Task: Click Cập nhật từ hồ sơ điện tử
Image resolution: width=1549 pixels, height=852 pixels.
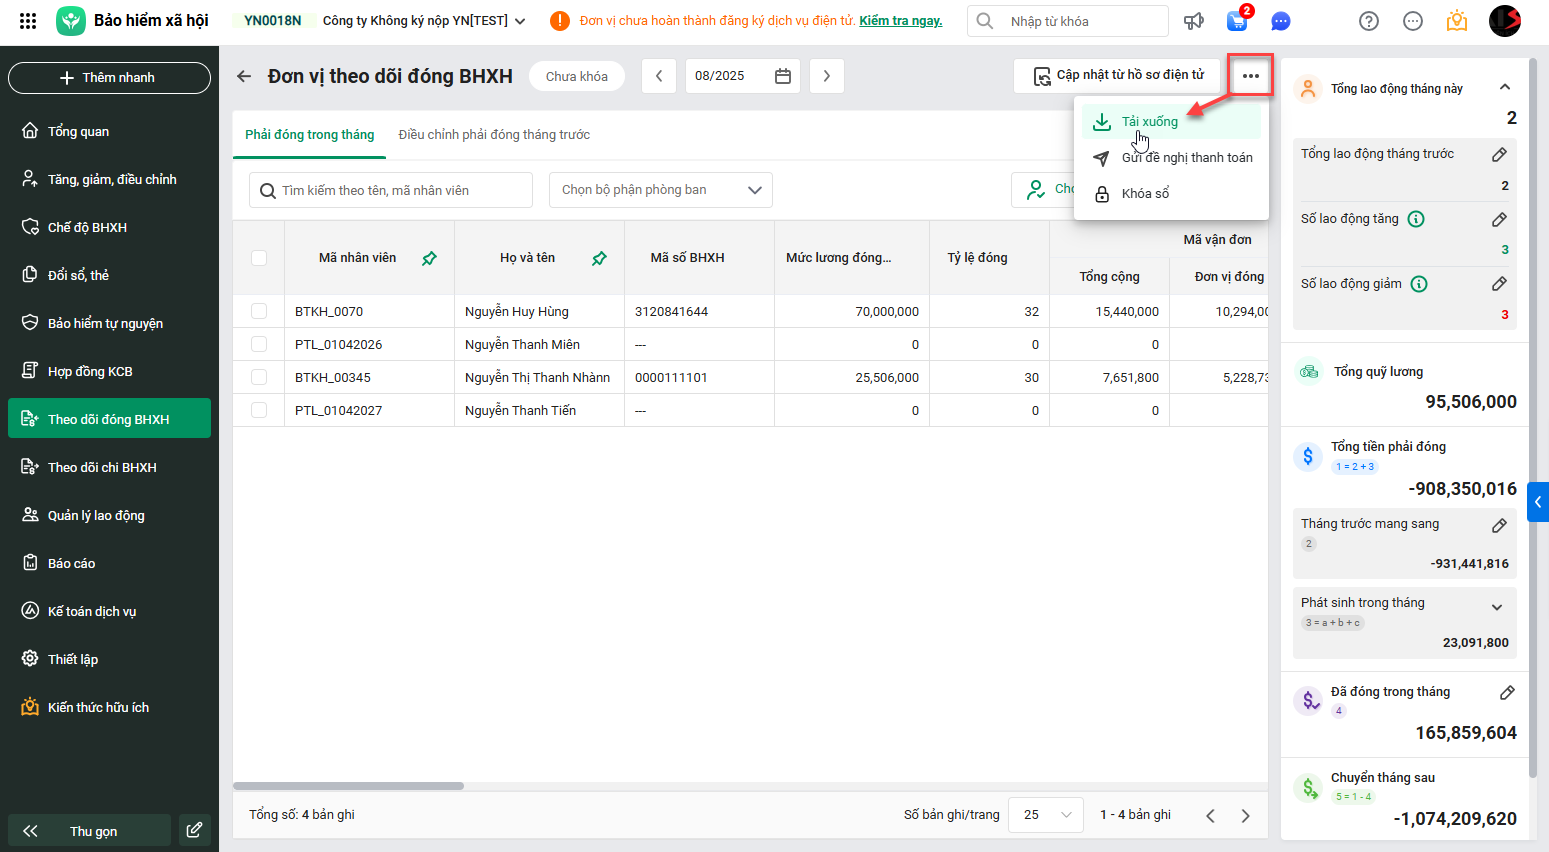Action: click(1118, 76)
